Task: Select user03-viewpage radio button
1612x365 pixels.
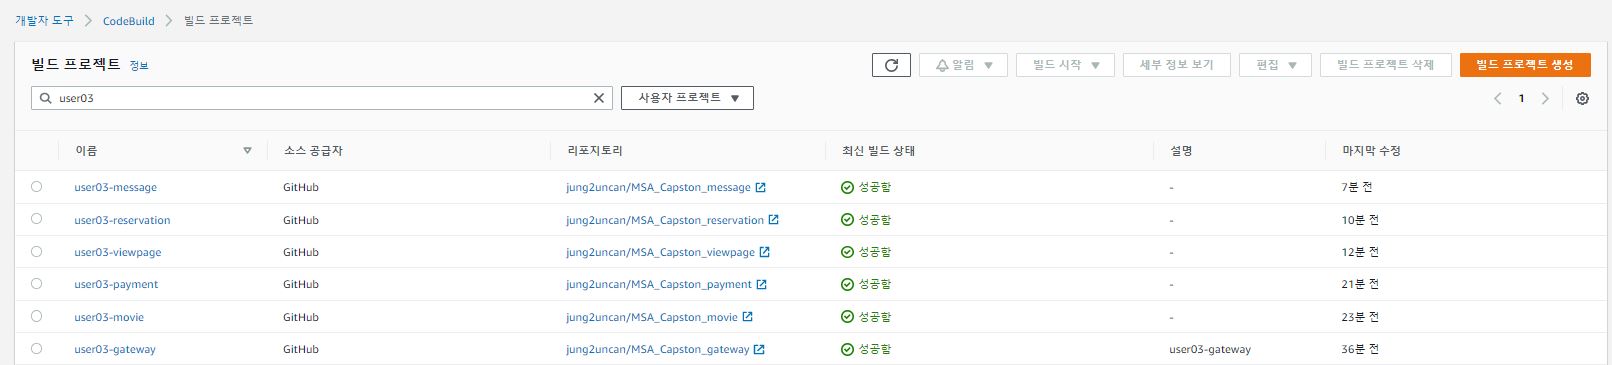Action: (x=37, y=251)
